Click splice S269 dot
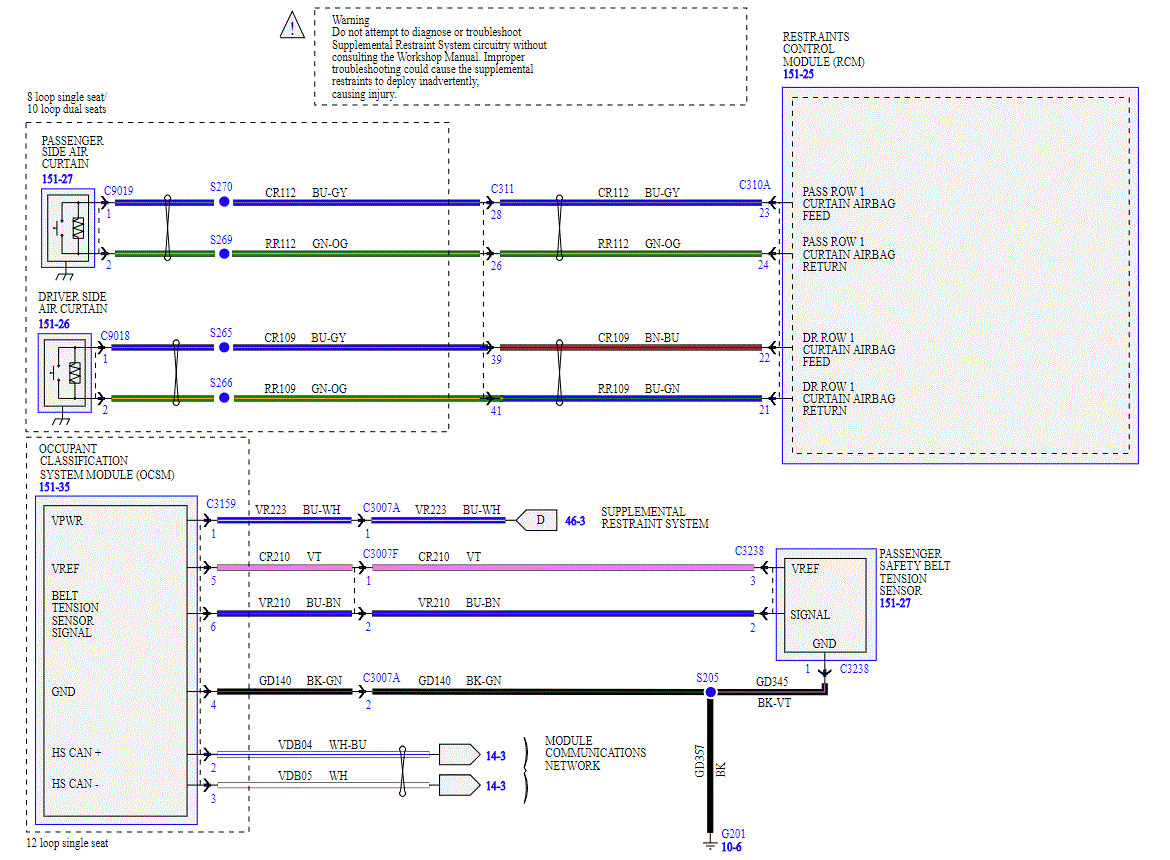This screenshot has height=860, width=1170. coord(224,254)
